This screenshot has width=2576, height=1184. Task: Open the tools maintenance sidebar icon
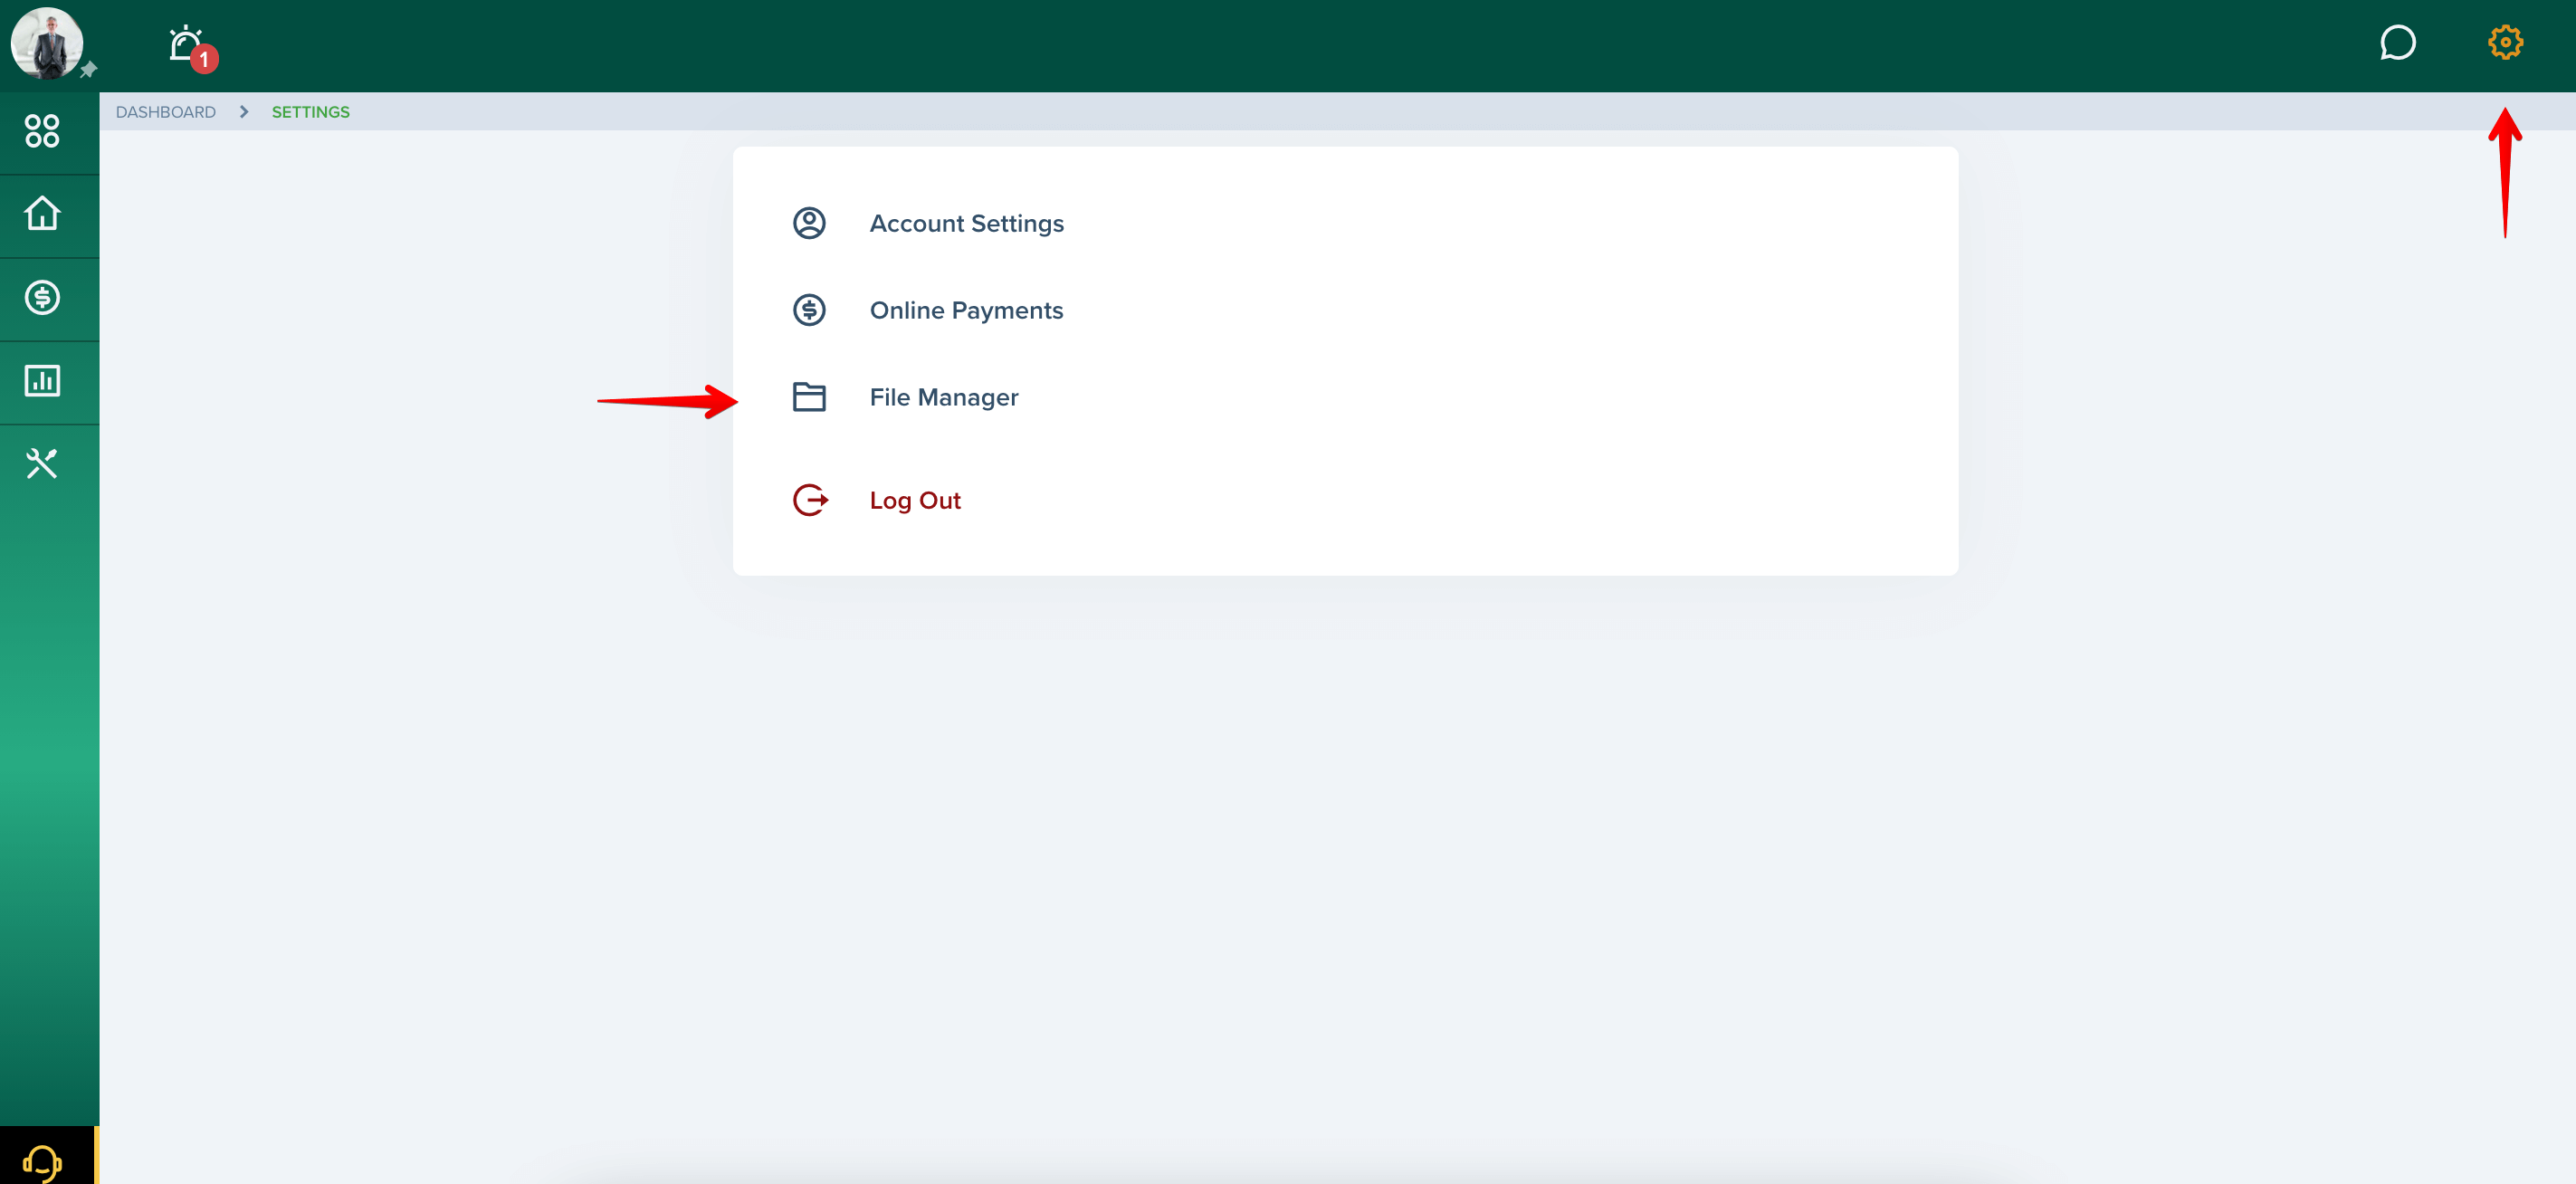tap(42, 464)
